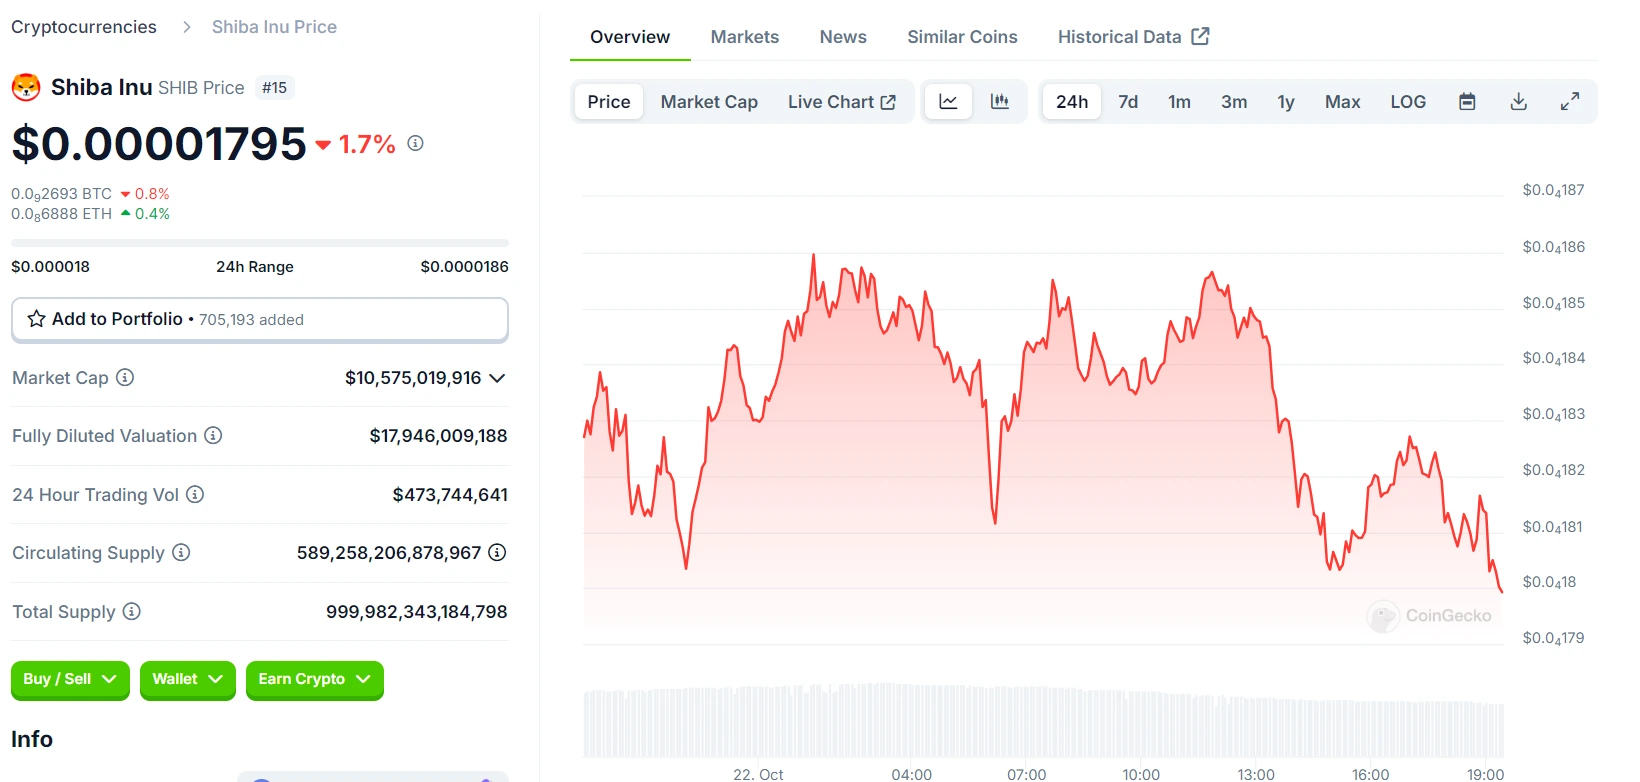Image resolution: width=1640 pixels, height=782 pixels.
Task: Open info icon beside circulating supply value
Action: pos(497,553)
